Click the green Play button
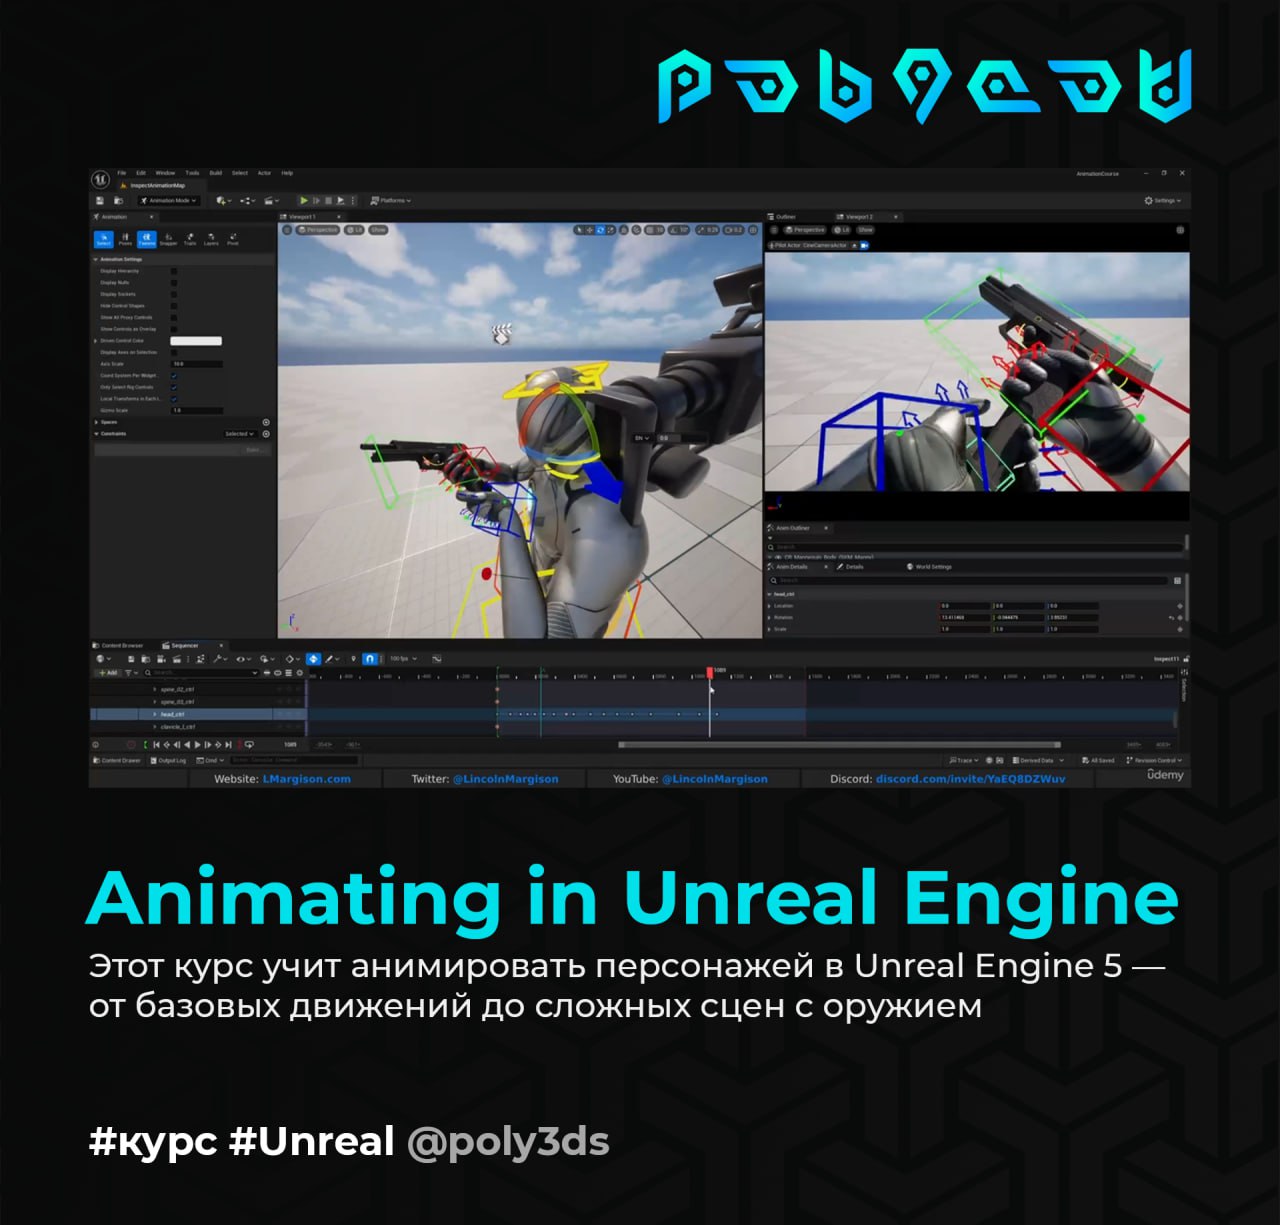The image size is (1280, 1225). coord(304,200)
